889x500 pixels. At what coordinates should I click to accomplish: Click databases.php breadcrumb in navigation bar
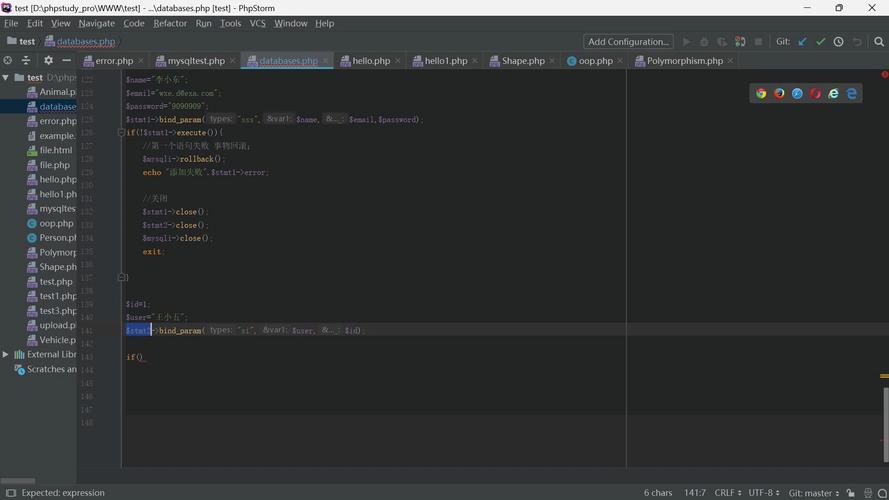(x=80, y=41)
